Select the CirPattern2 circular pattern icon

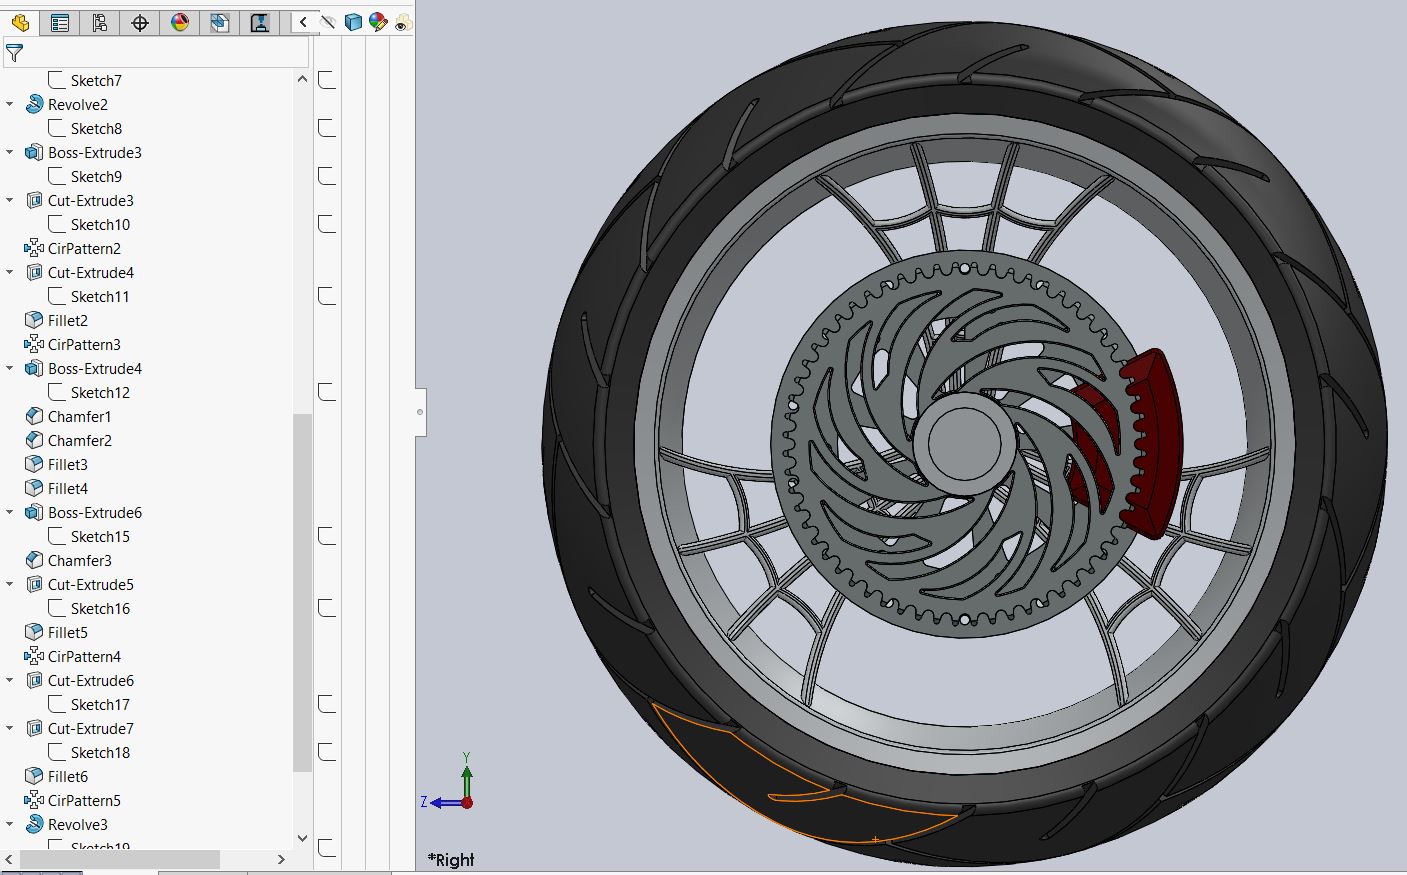(x=34, y=248)
